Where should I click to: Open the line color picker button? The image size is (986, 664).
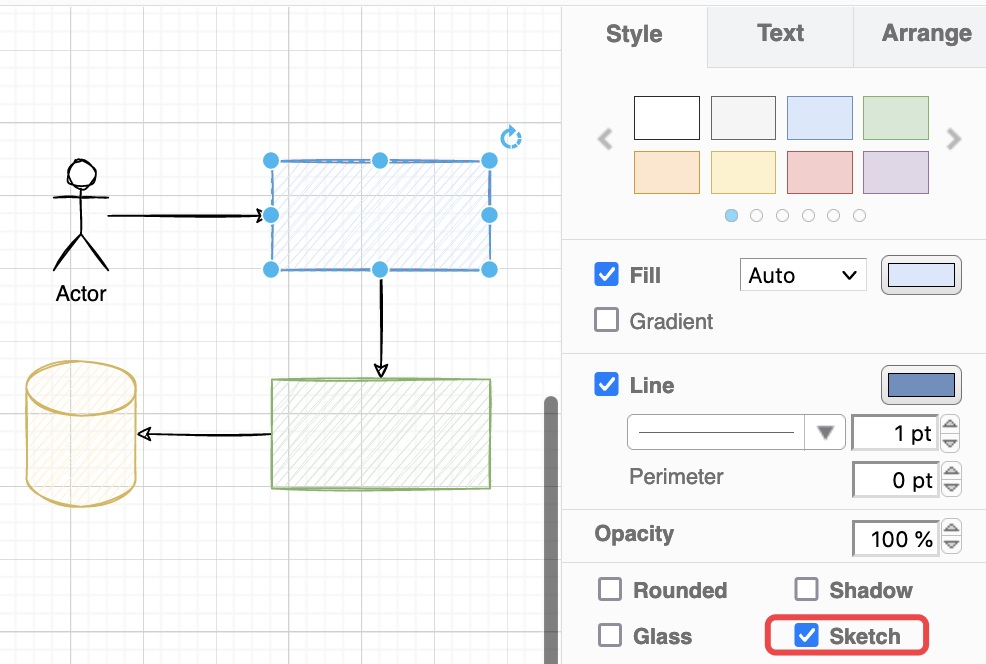pyautogui.click(x=920, y=385)
